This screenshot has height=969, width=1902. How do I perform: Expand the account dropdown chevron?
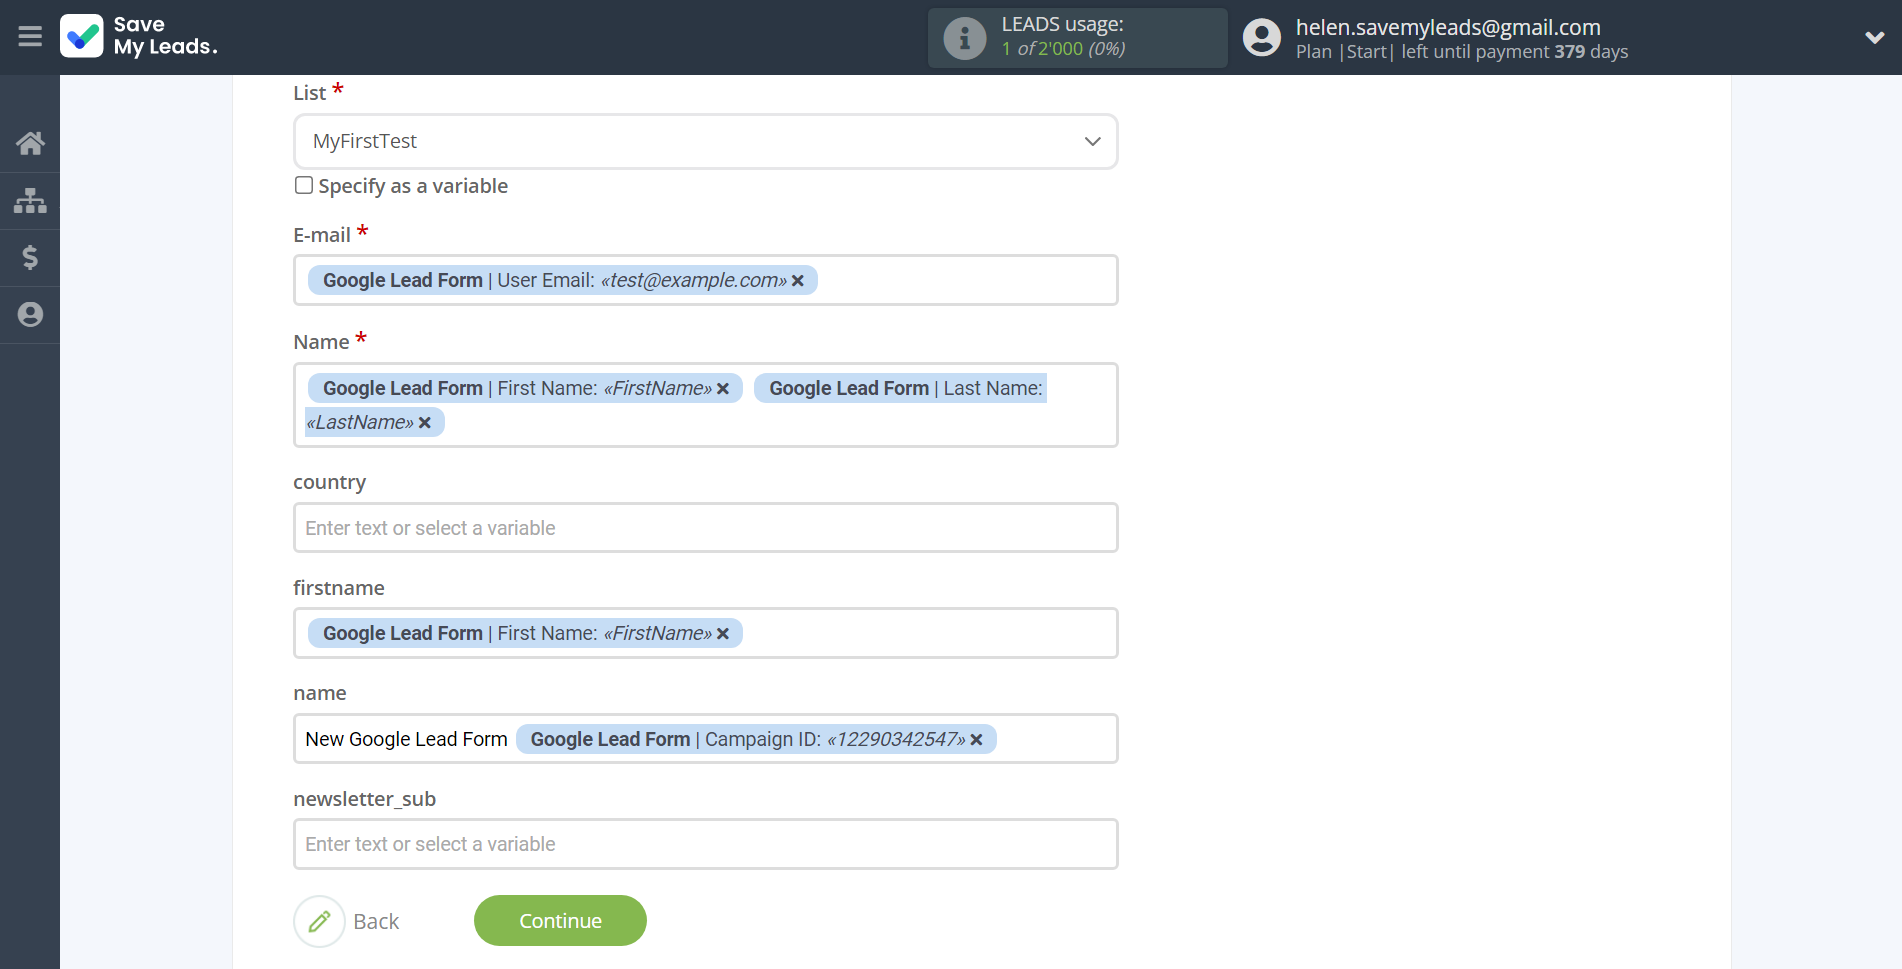(1874, 38)
